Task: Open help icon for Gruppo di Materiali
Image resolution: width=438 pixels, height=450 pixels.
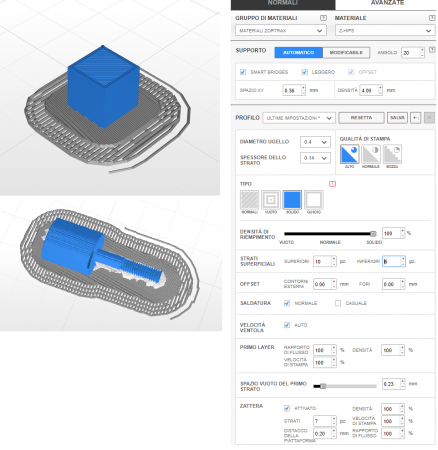Action: [323, 18]
